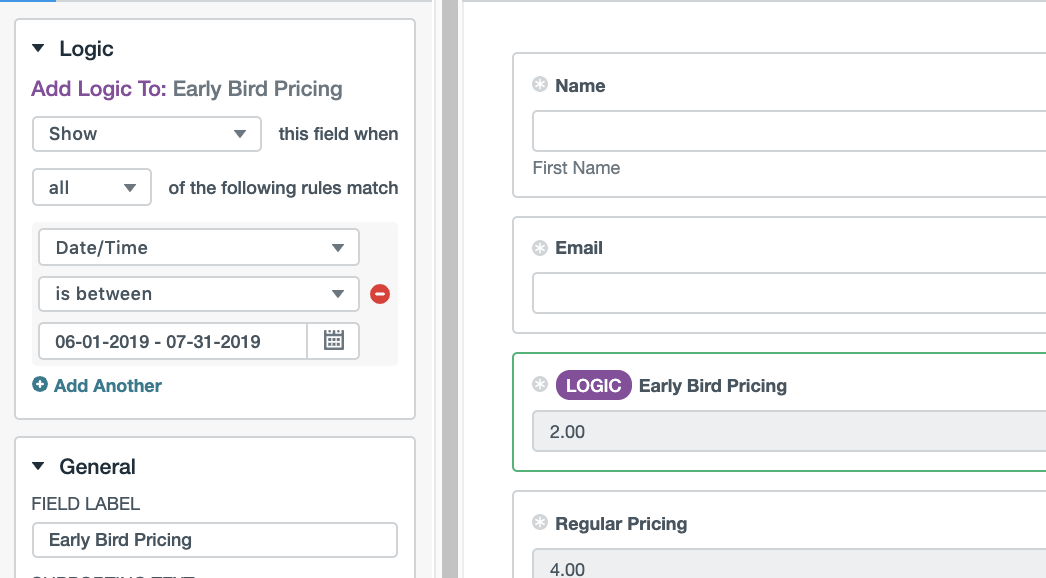Click the Add Another link
Screen dimensions: 1046x578
[x=105, y=385]
